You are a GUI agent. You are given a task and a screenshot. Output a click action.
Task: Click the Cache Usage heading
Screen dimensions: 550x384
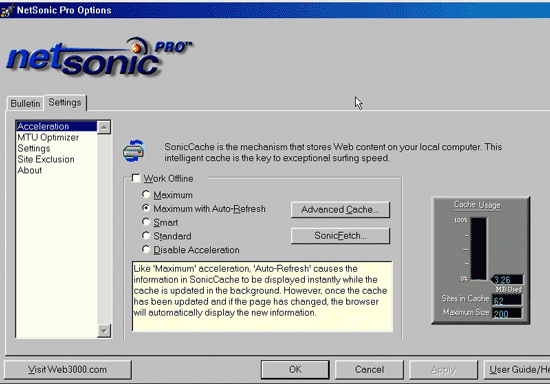tap(477, 204)
